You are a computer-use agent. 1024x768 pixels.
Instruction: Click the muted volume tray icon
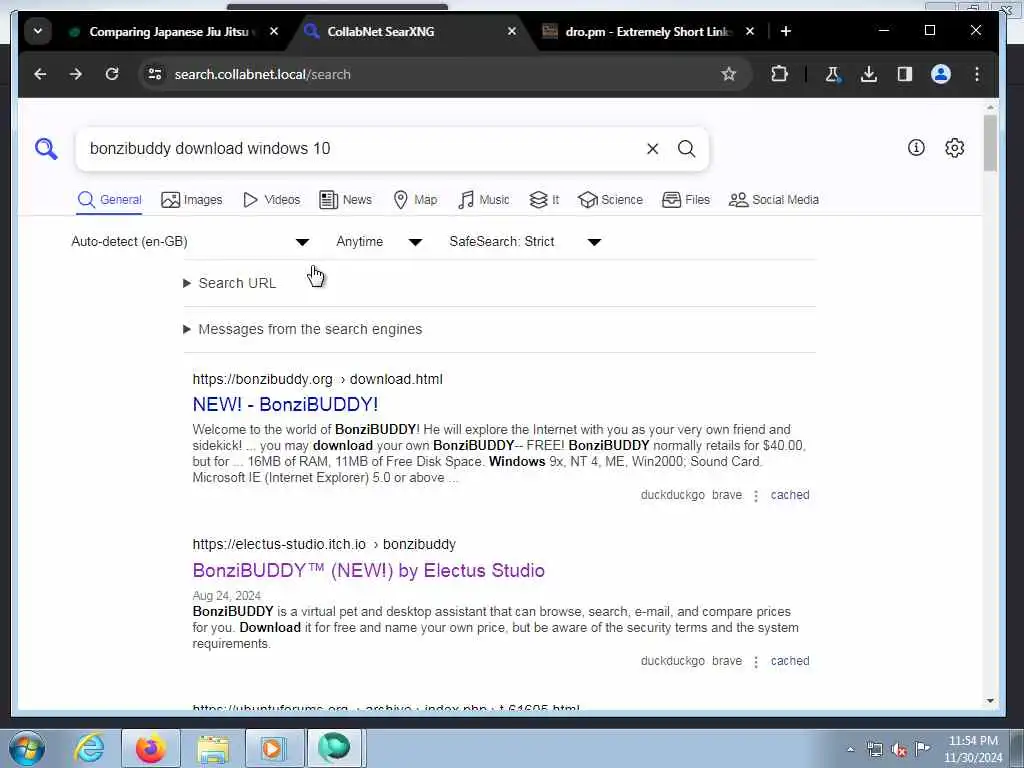tap(899, 749)
